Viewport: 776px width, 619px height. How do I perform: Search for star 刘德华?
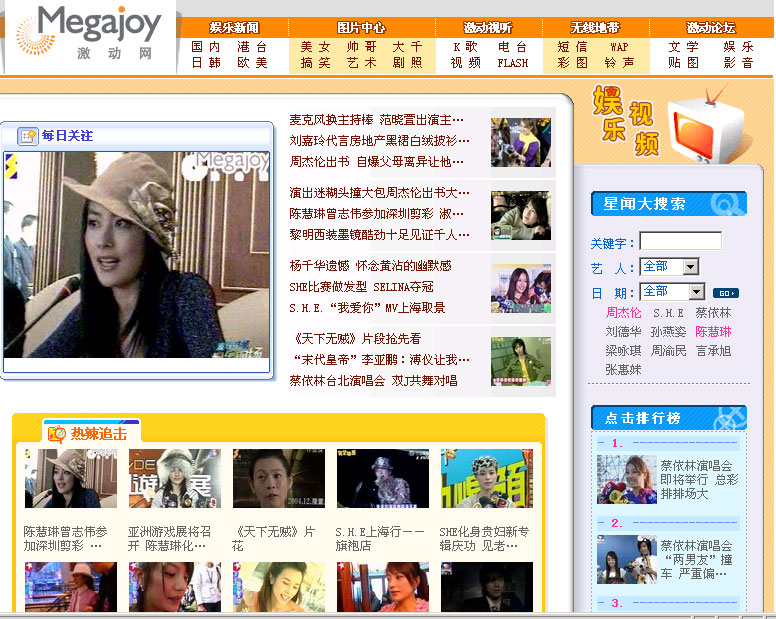pyautogui.click(x=624, y=332)
